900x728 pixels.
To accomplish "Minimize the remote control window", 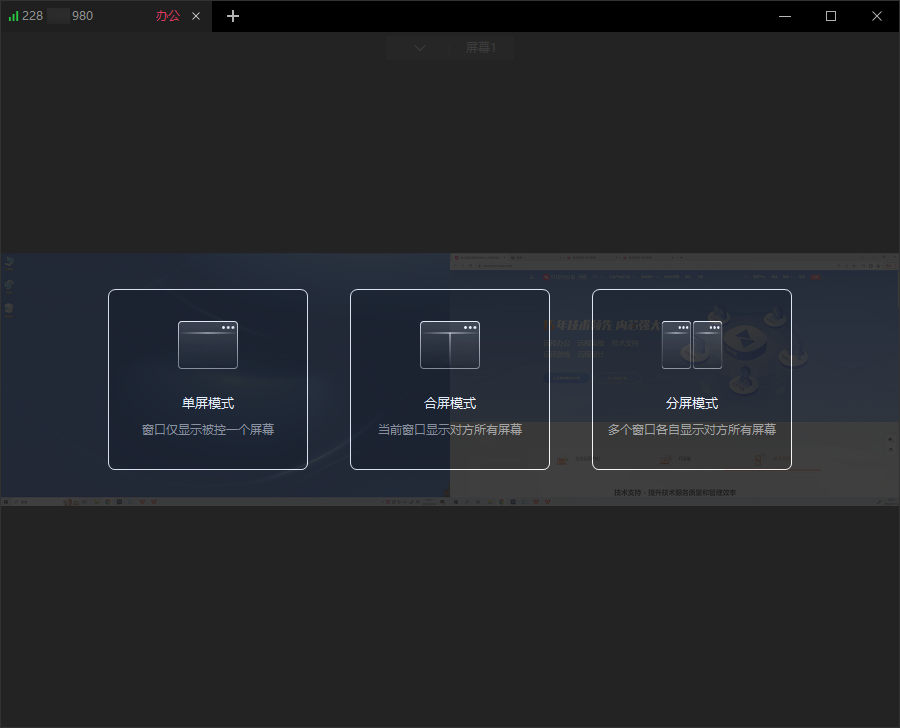I will (x=785, y=16).
